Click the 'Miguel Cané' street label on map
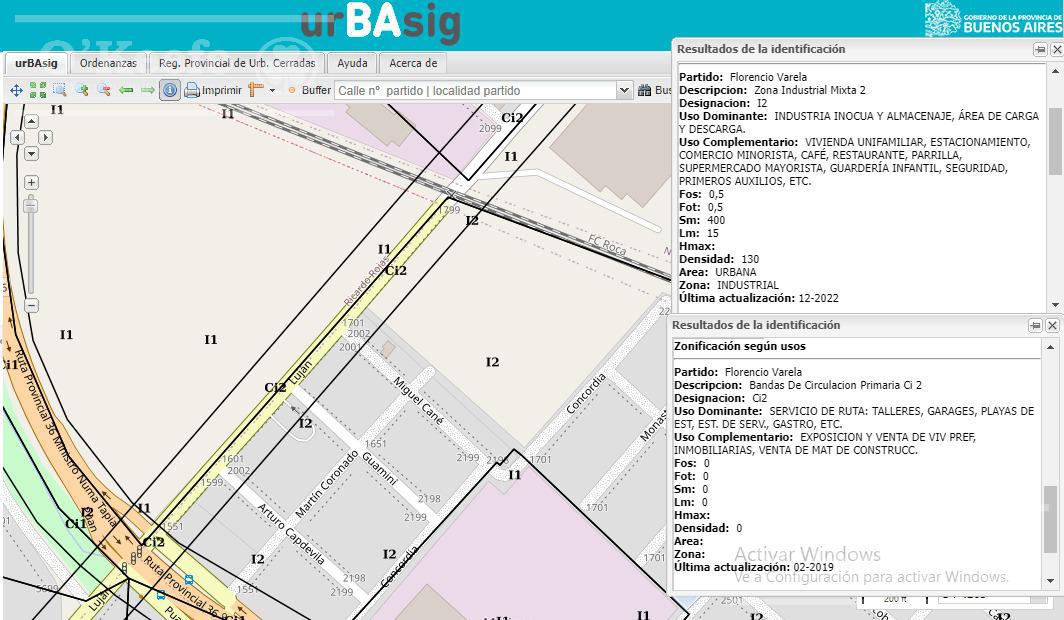 pyautogui.click(x=419, y=401)
